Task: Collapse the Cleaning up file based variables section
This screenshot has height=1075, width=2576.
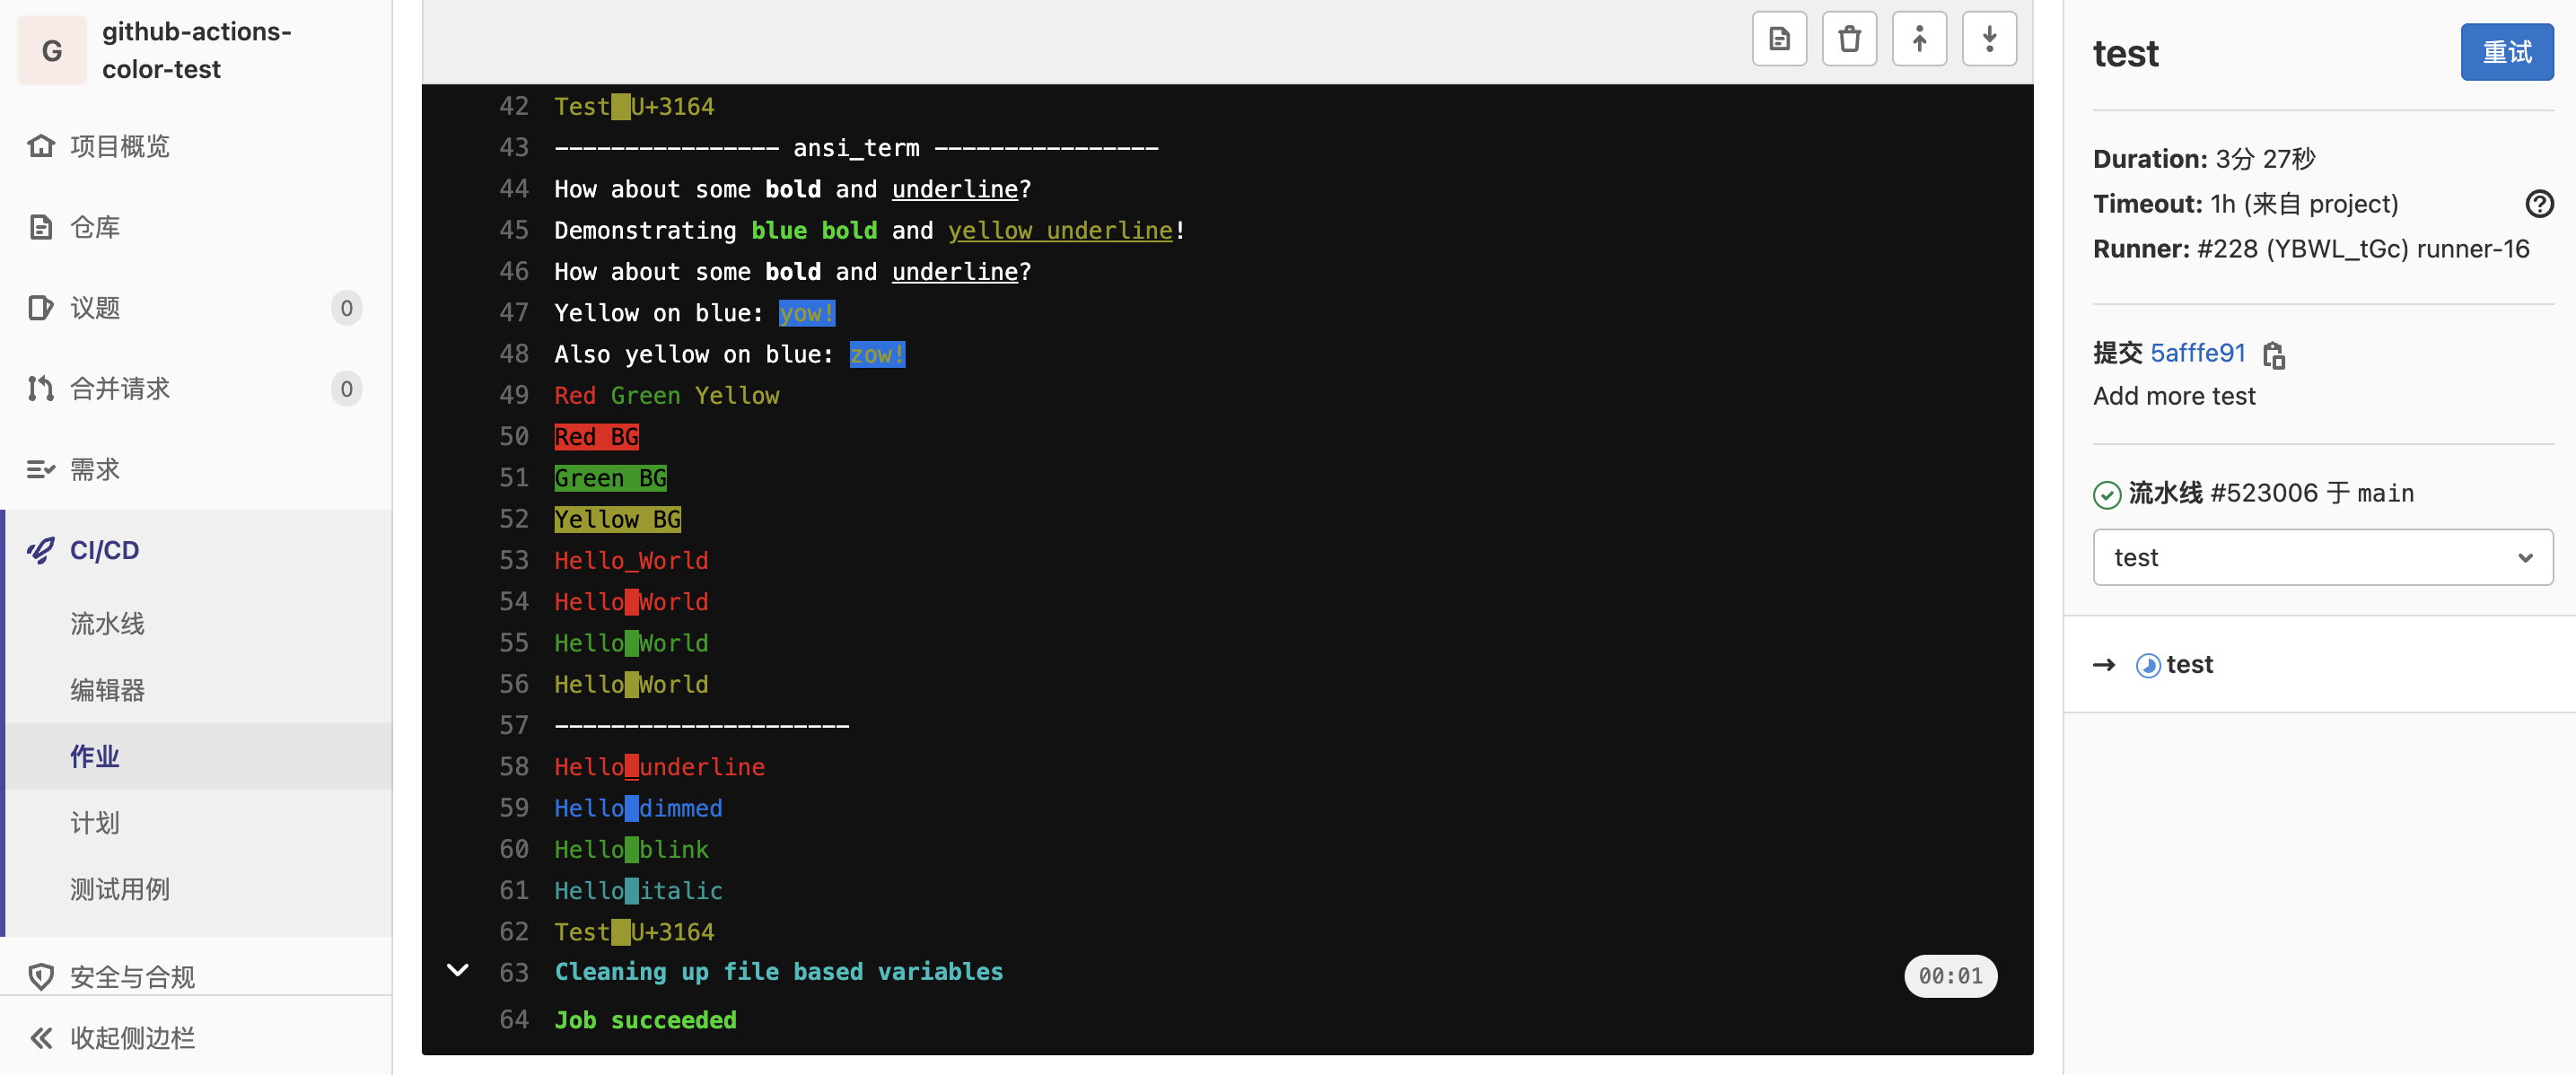Action: (x=458, y=969)
